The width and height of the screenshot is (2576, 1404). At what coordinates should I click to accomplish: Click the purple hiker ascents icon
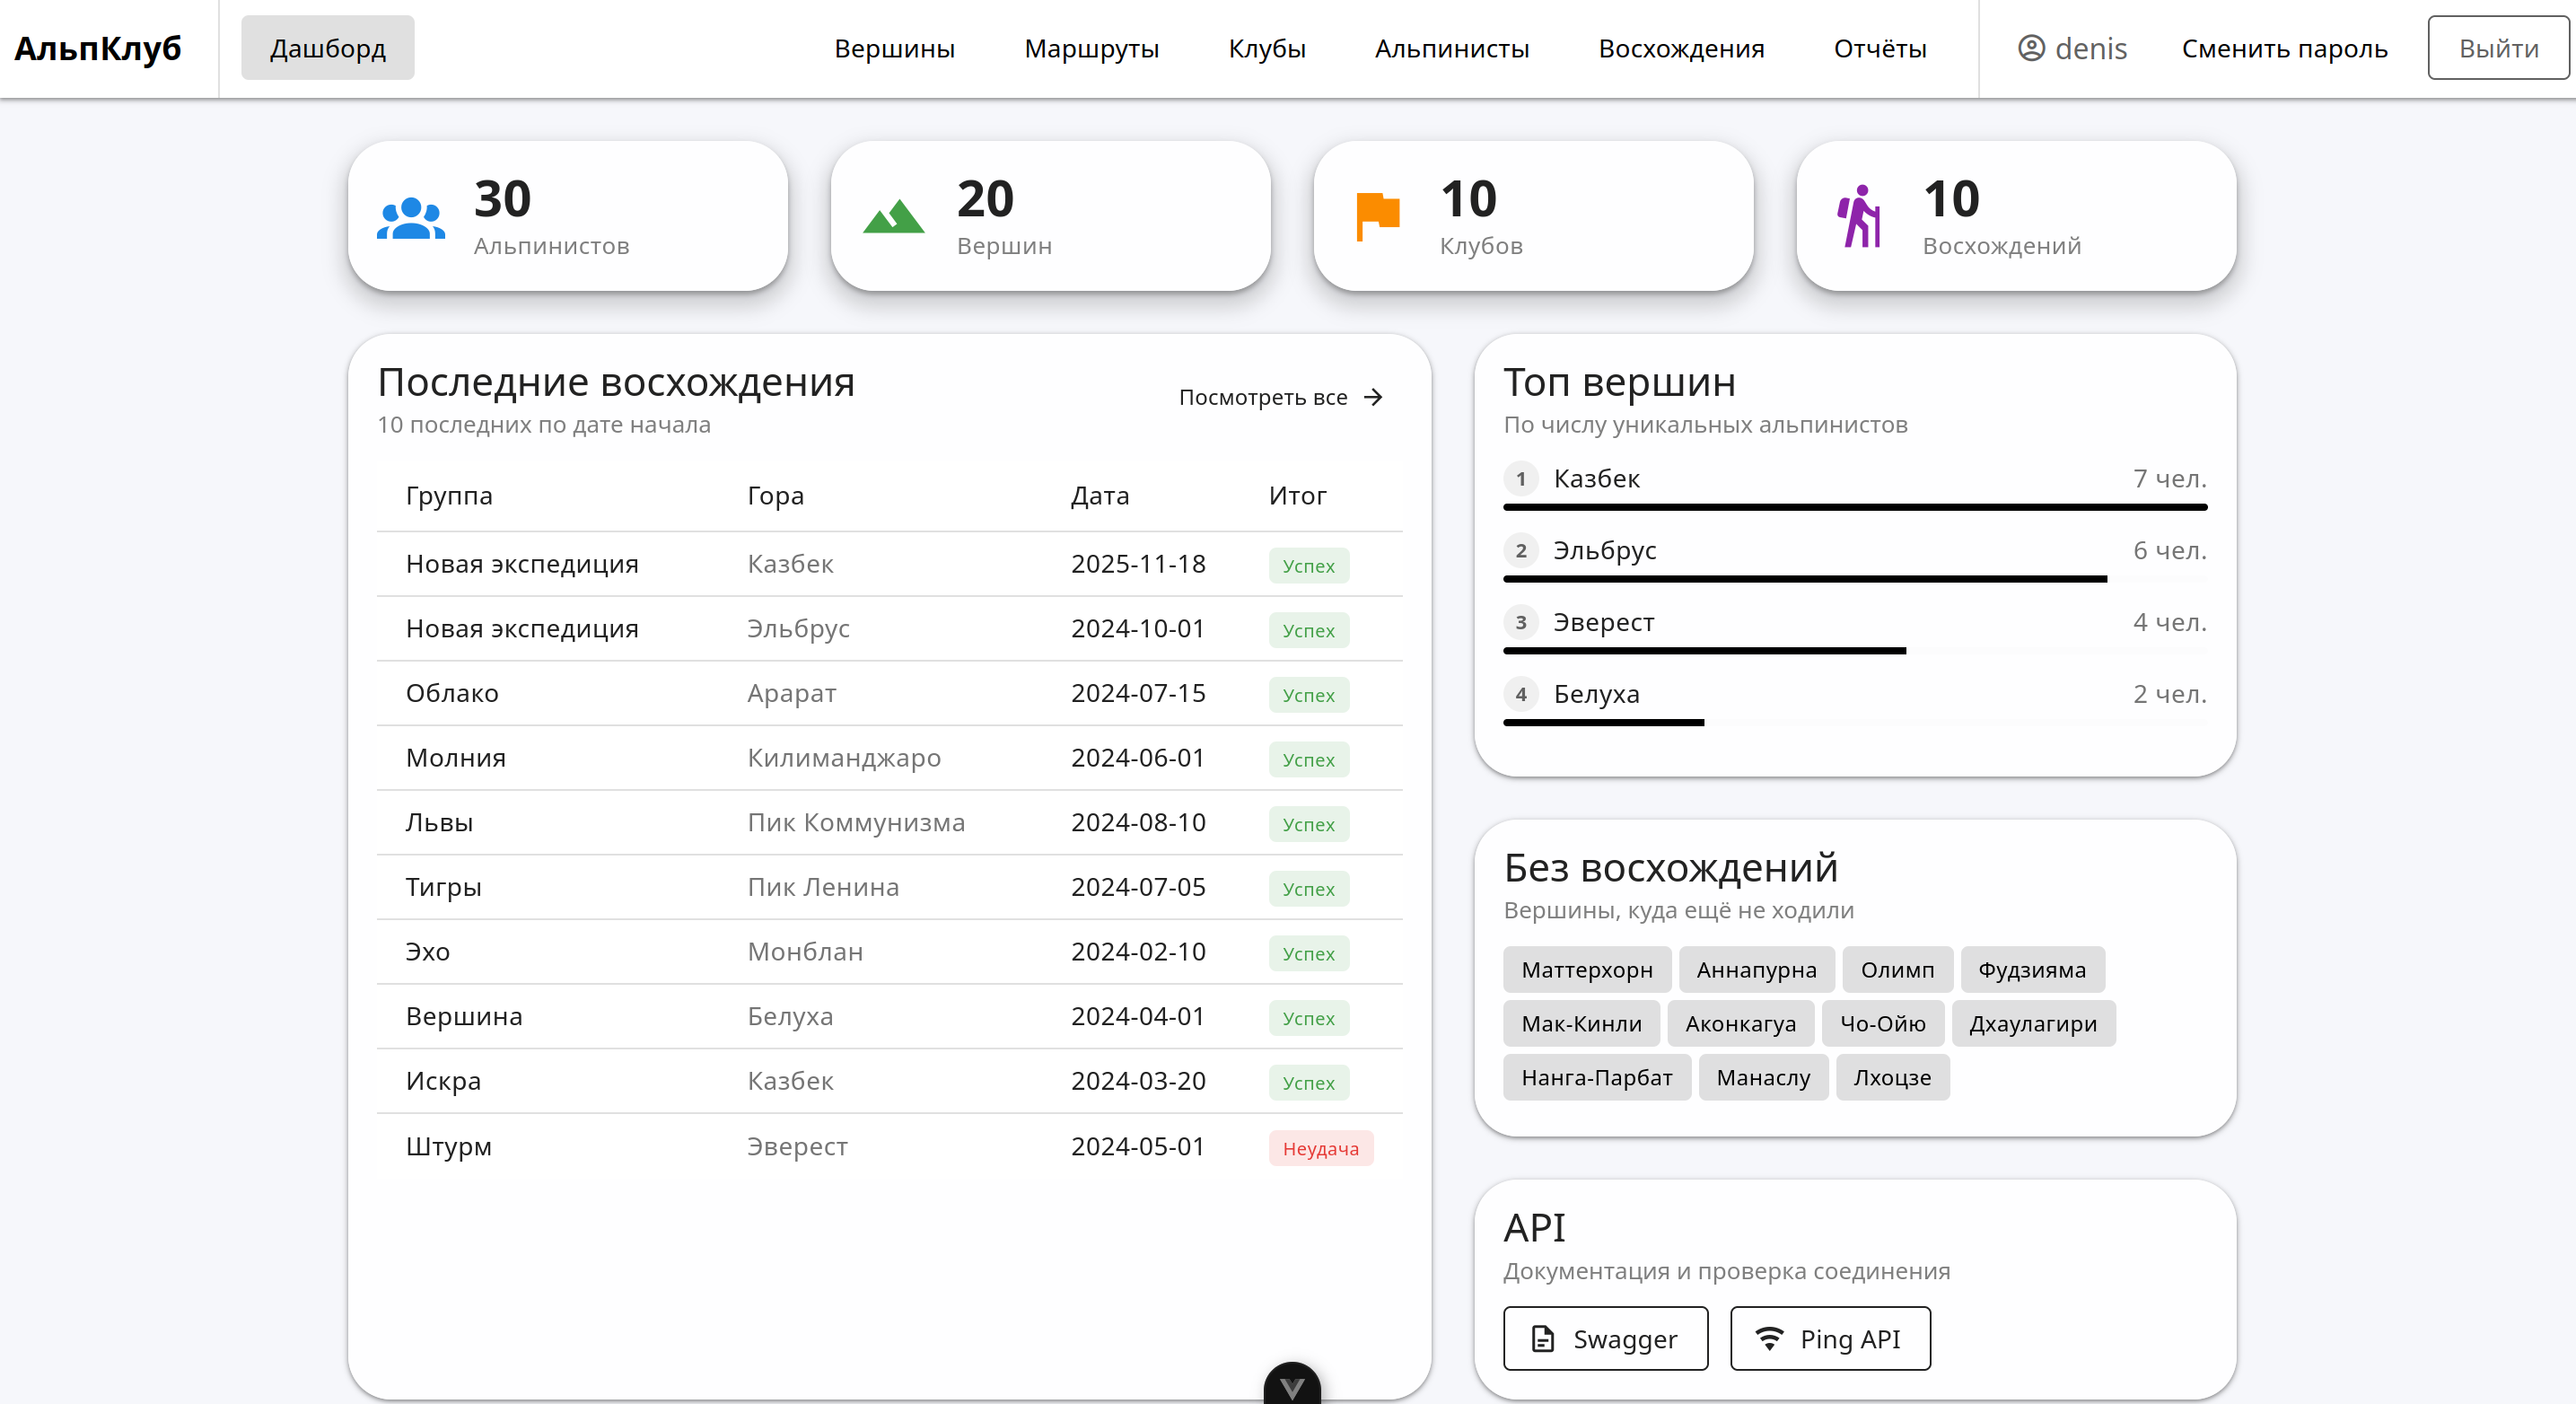pyautogui.click(x=1859, y=217)
